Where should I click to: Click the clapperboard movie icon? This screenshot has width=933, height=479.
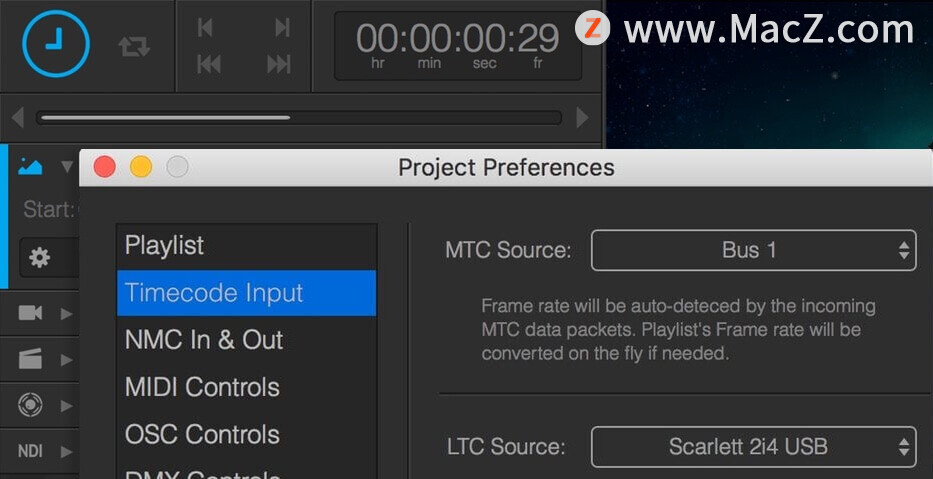pos(30,359)
